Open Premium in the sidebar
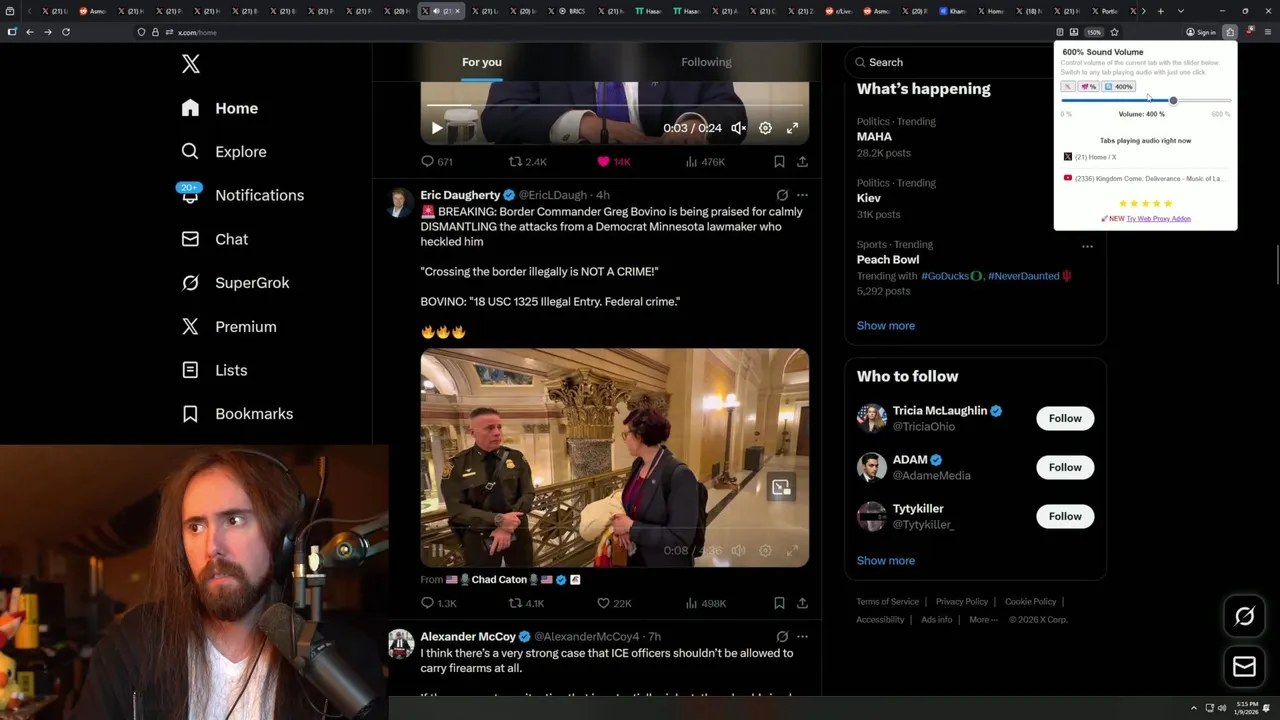This screenshot has height=720, width=1280. click(229, 327)
